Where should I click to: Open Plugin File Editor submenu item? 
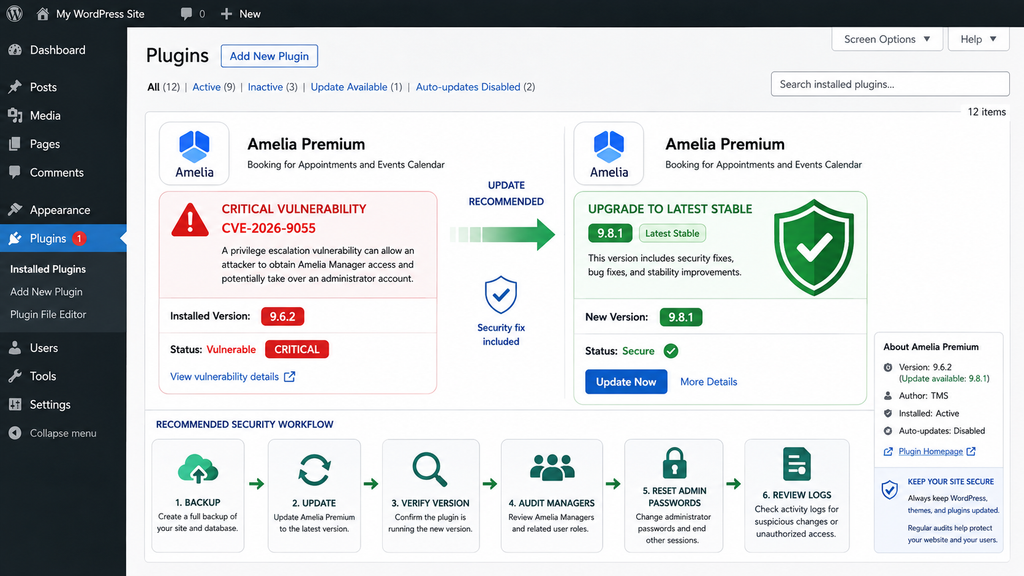(x=48, y=314)
